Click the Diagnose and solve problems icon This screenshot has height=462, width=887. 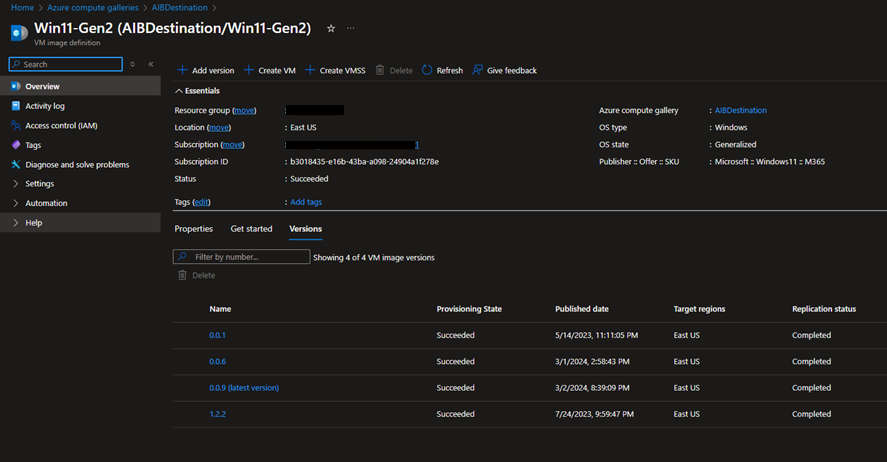click(16, 165)
